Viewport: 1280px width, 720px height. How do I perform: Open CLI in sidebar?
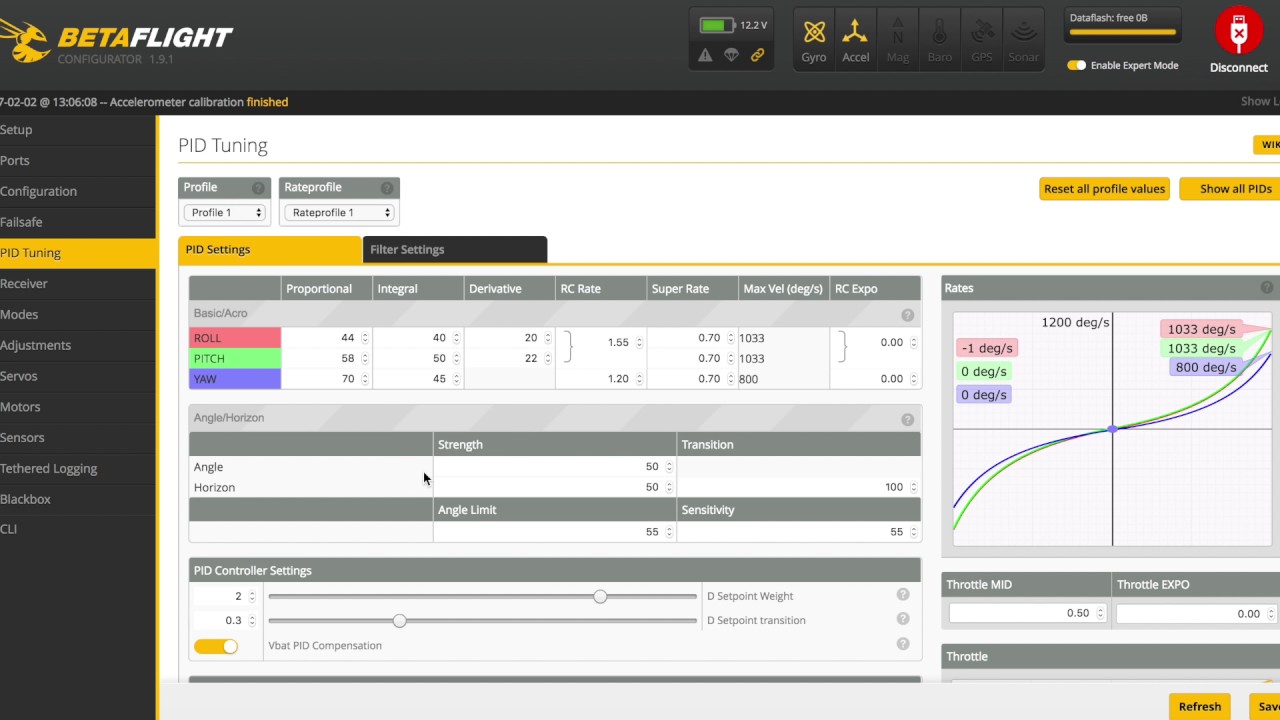(78, 529)
